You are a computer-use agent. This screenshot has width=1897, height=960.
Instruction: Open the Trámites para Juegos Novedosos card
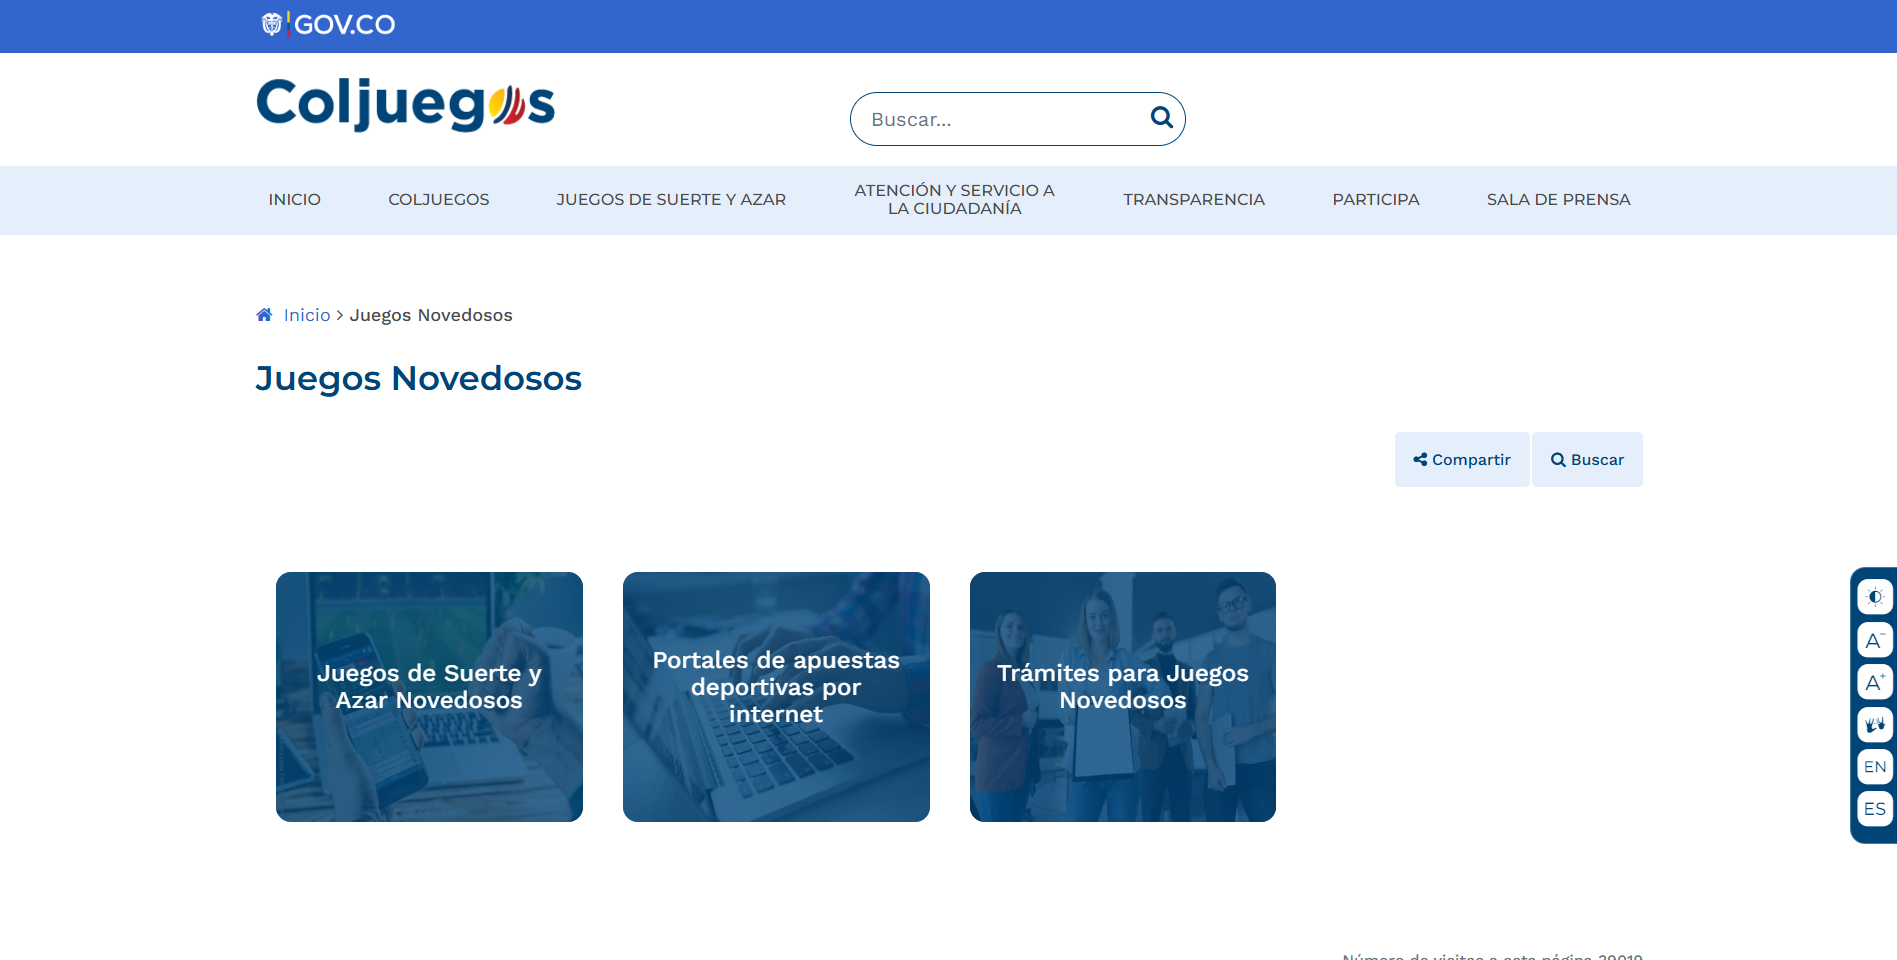click(x=1123, y=697)
